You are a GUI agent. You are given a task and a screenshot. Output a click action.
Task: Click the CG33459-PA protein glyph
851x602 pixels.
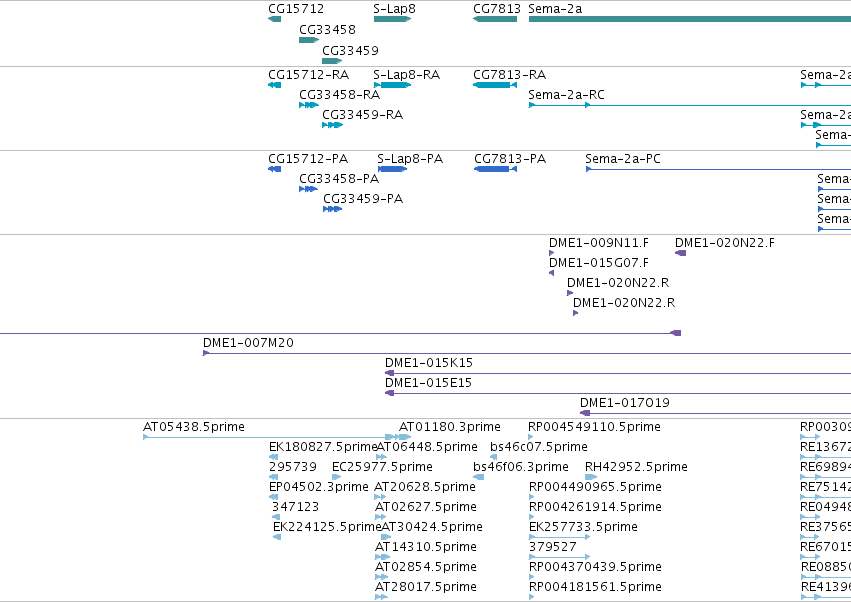[x=333, y=209]
